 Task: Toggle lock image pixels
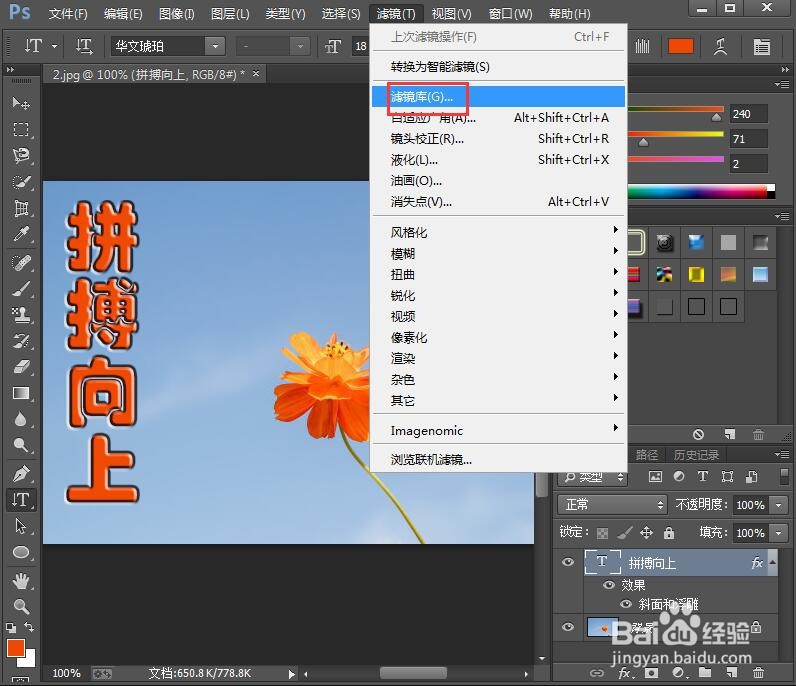pyautogui.click(x=625, y=533)
